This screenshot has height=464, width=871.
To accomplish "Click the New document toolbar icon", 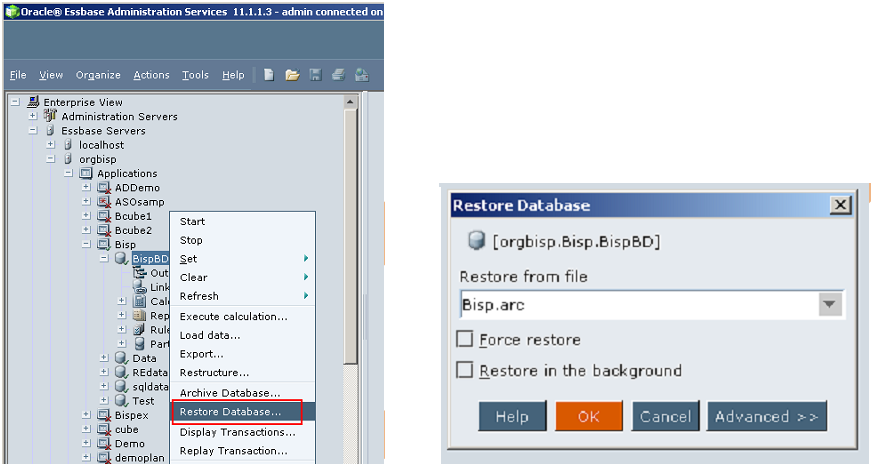I will [269, 74].
